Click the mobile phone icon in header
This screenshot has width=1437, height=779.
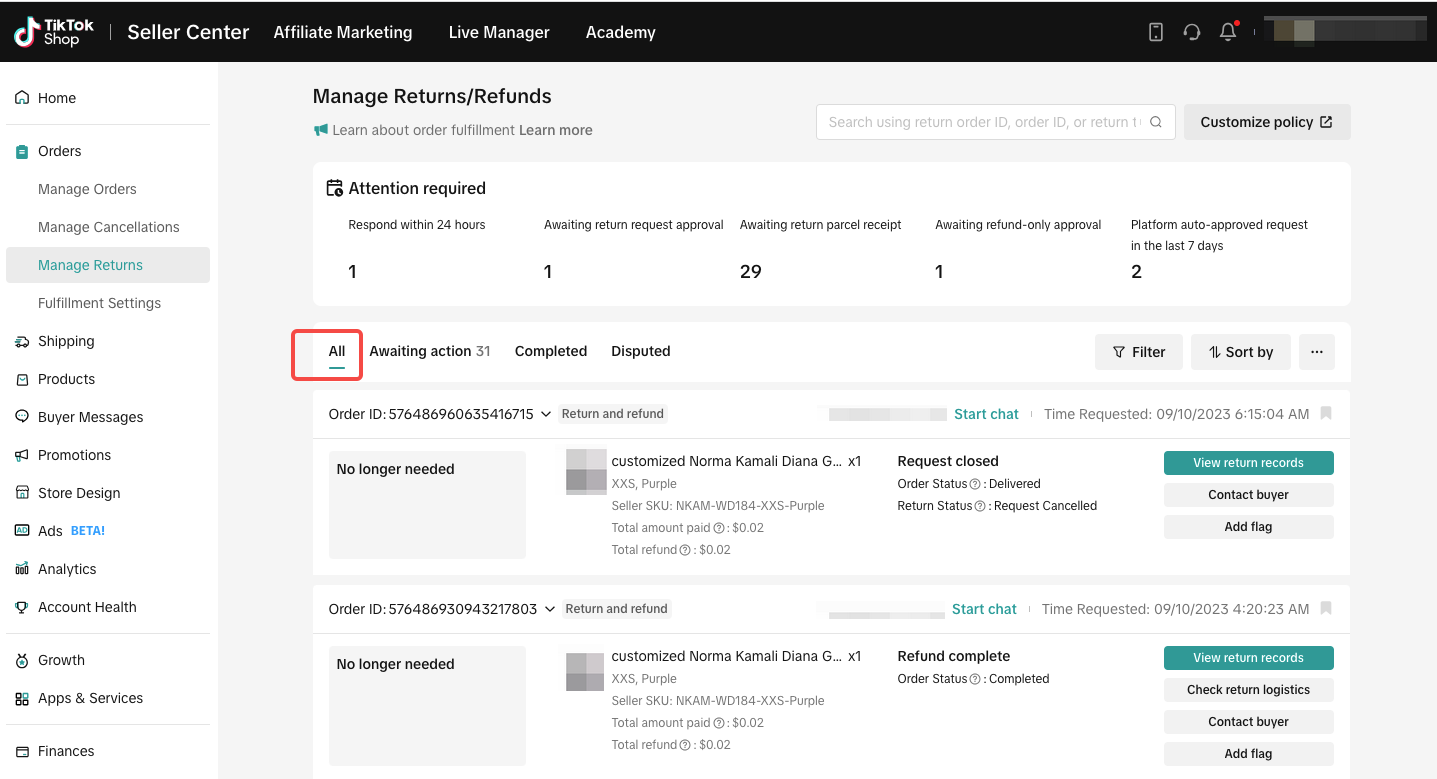[1155, 32]
